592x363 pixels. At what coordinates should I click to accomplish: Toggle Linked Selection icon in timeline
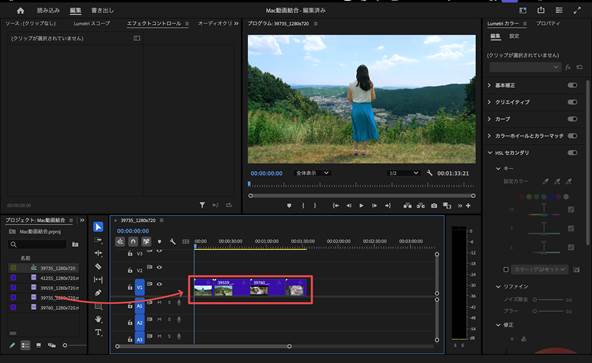pos(146,241)
